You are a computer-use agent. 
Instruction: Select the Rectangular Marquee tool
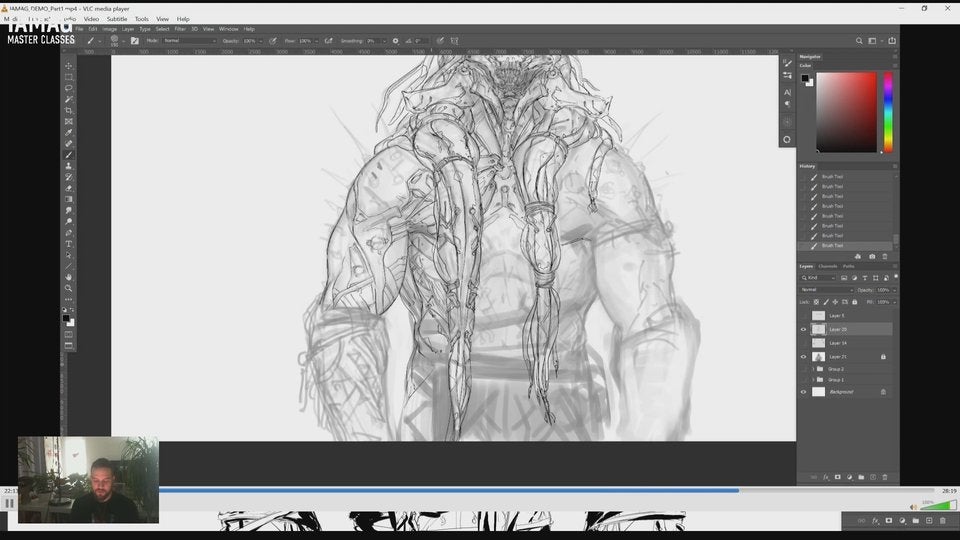[x=69, y=77]
